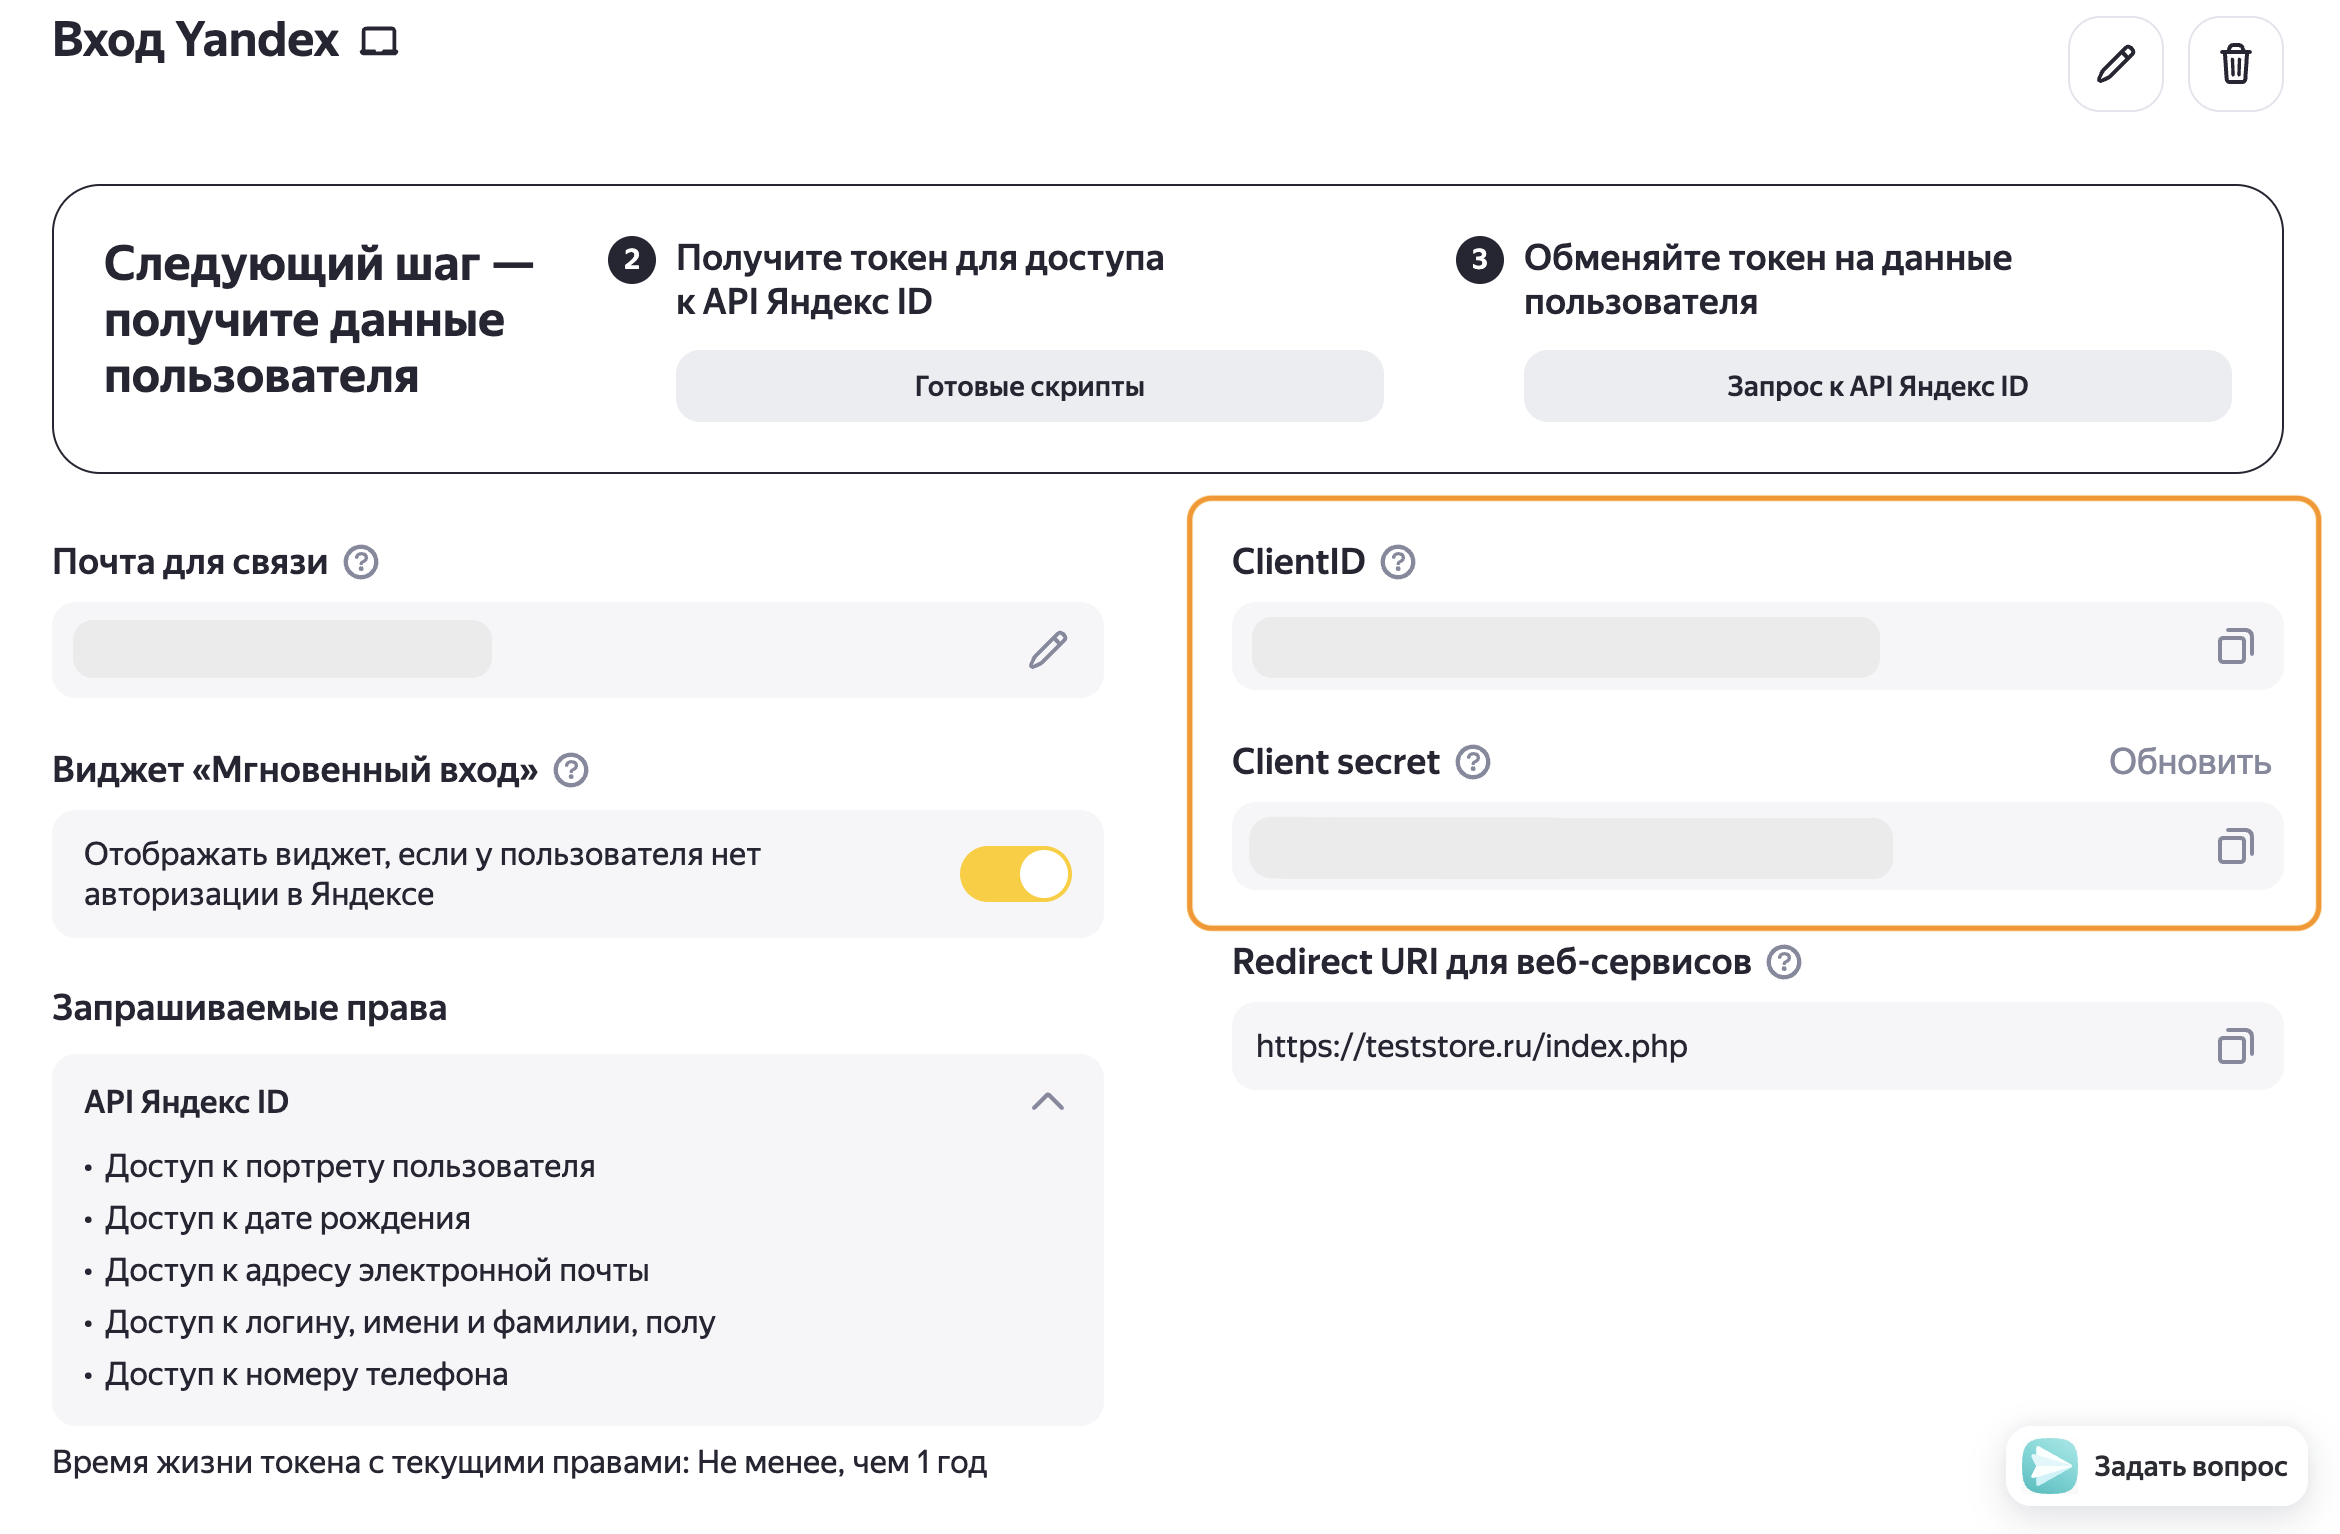
Task: Open help for ClientID field
Action: pos(1398,562)
